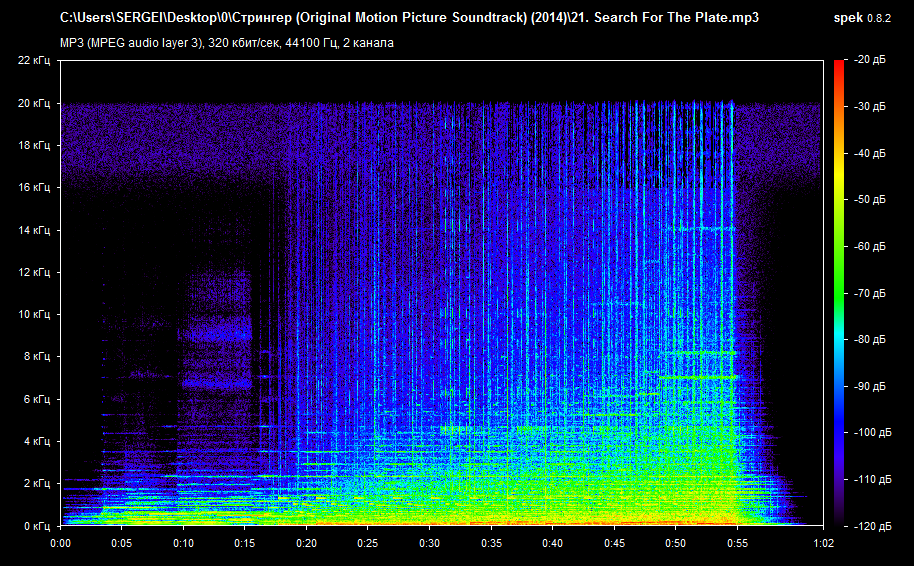Click the MP3 codec info line
The width and height of the screenshot is (914, 566).
227,43
